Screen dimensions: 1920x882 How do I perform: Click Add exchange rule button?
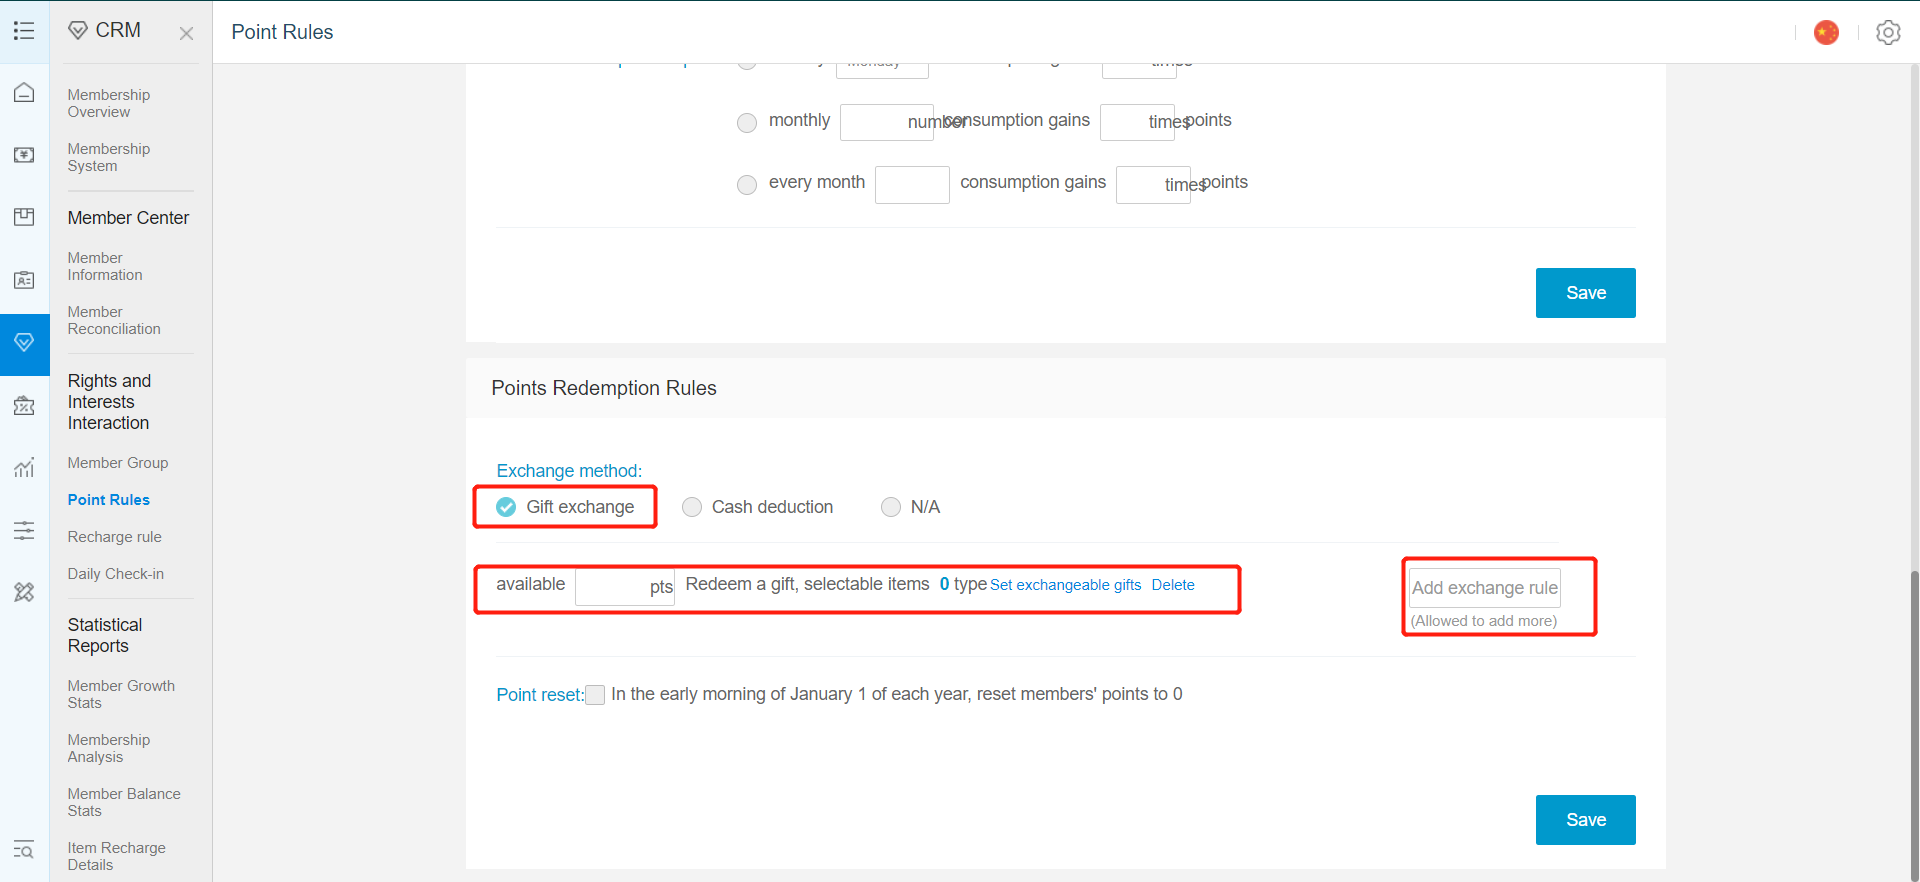pyautogui.click(x=1485, y=588)
